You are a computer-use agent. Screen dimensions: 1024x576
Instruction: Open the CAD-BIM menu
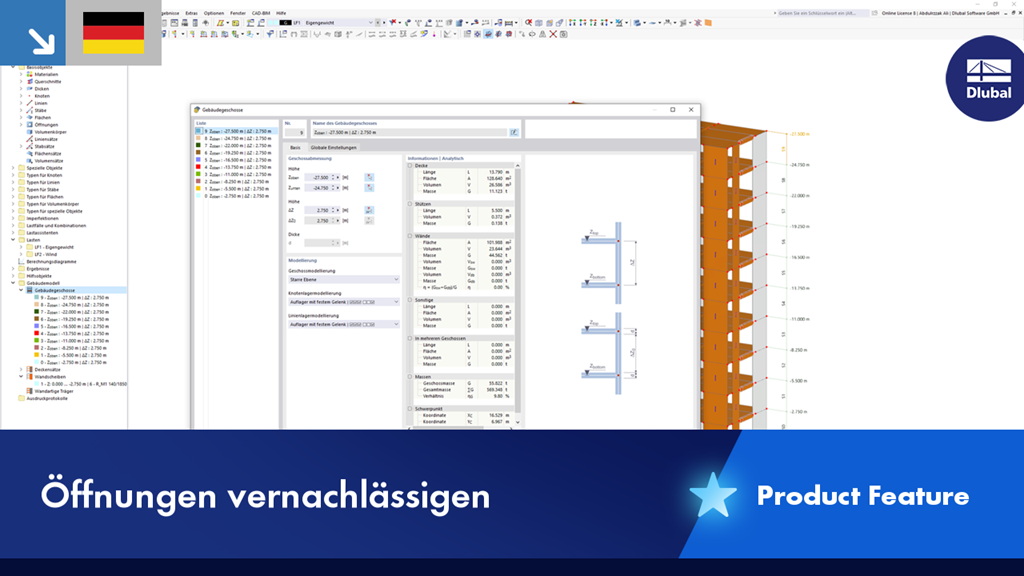pyautogui.click(x=261, y=13)
